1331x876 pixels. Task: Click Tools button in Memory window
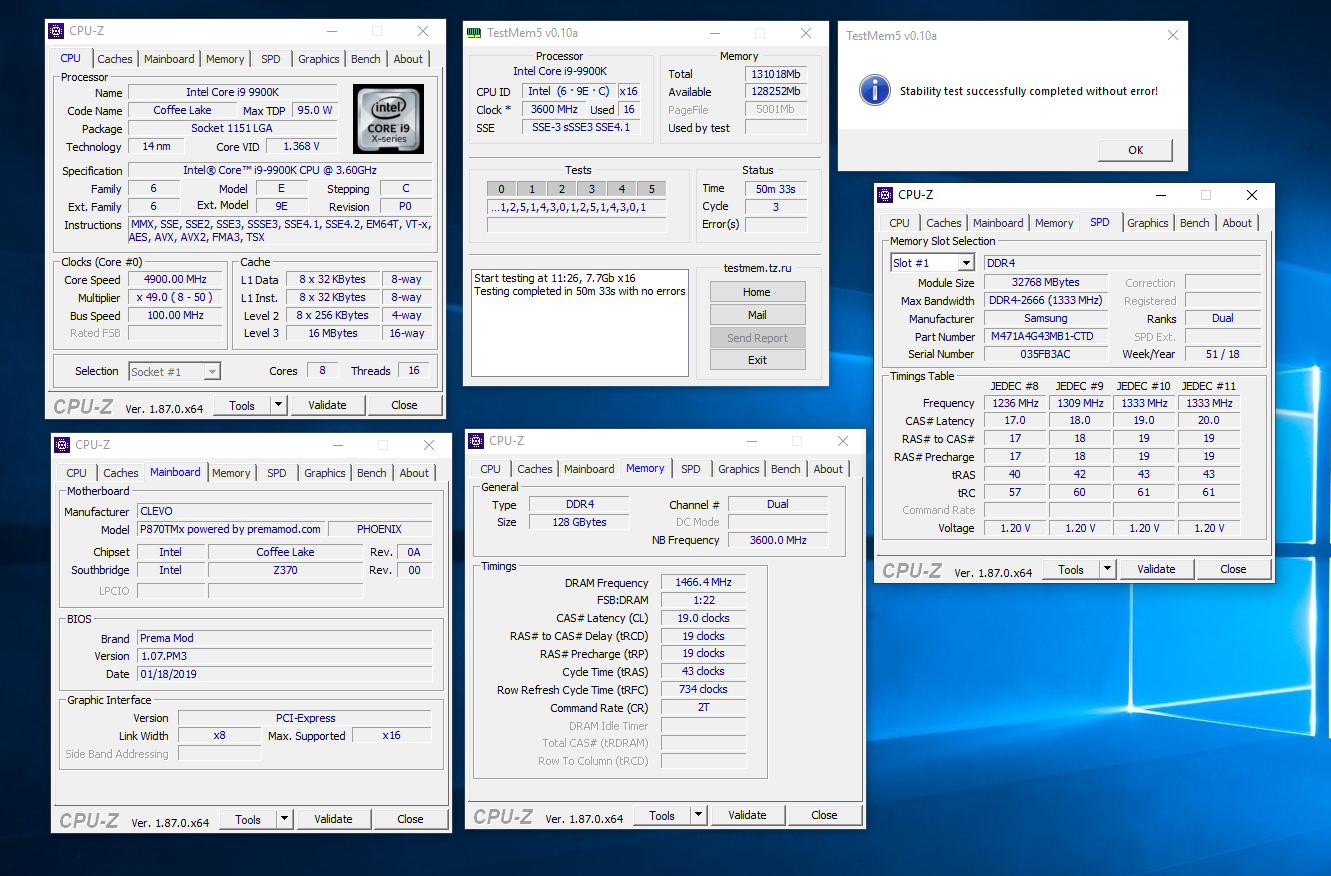(x=662, y=815)
